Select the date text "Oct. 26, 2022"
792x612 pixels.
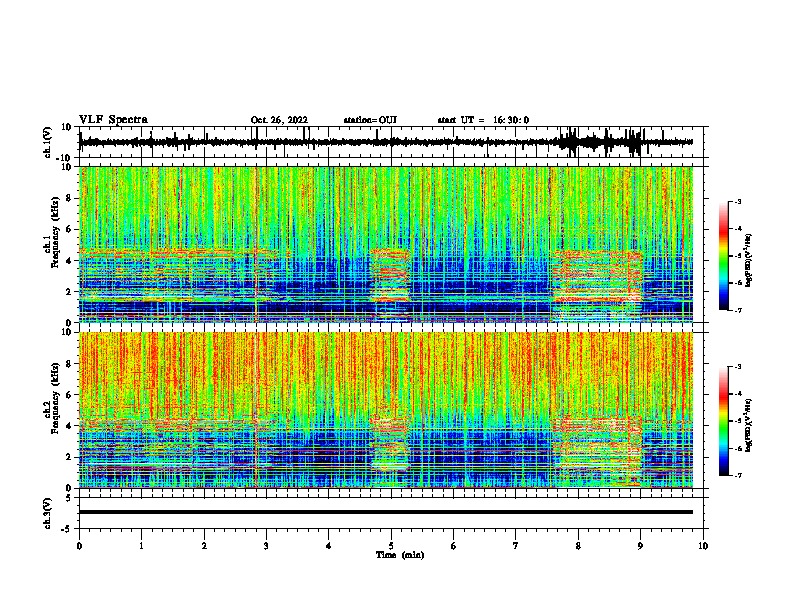pyautogui.click(x=279, y=120)
